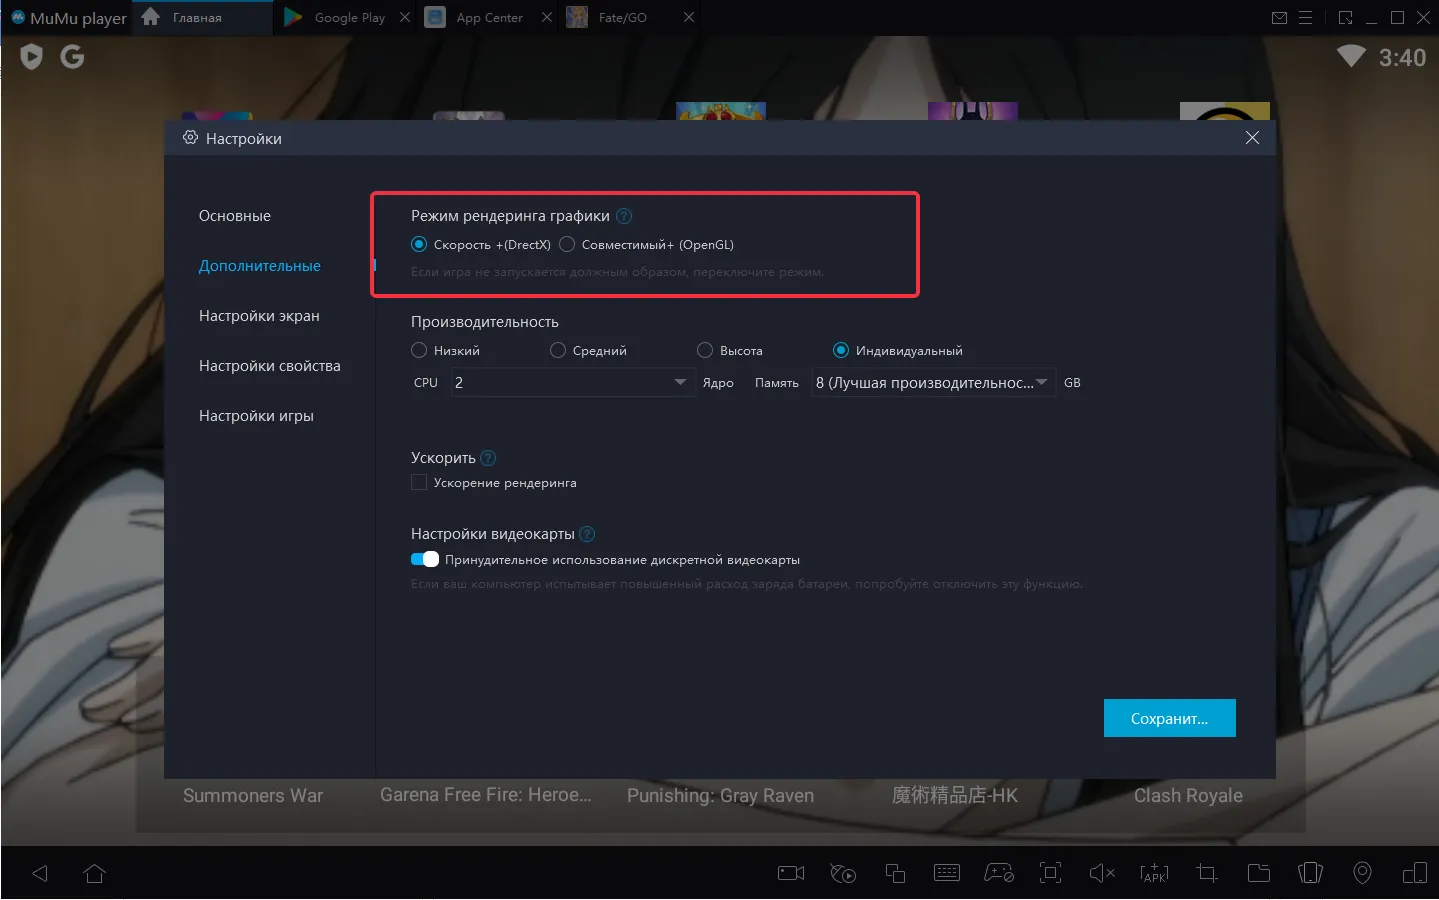This screenshot has width=1439, height=900.
Task: Open the multi-instance windows icon
Action: click(x=895, y=873)
